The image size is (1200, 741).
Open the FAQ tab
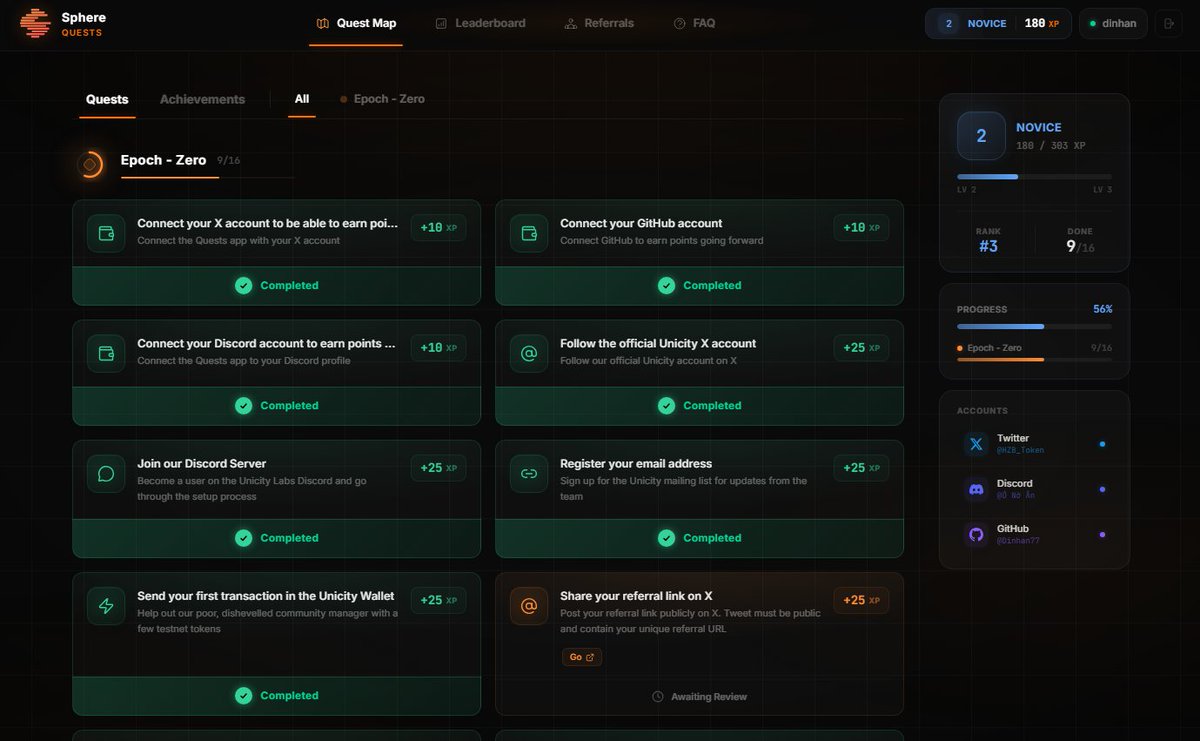click(694, 23)
